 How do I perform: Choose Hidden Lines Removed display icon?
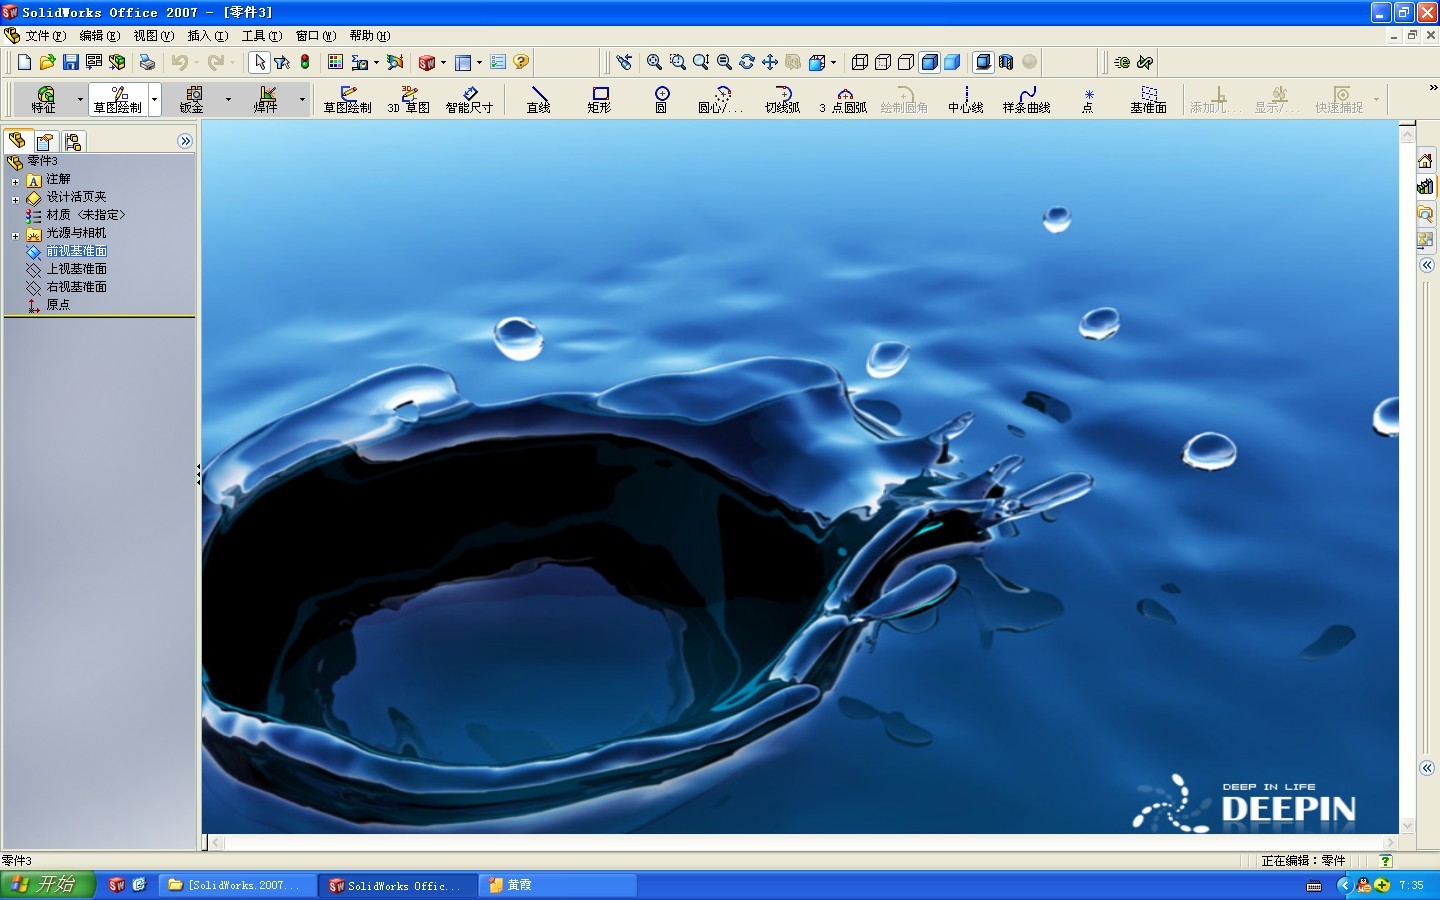point(906,62)
